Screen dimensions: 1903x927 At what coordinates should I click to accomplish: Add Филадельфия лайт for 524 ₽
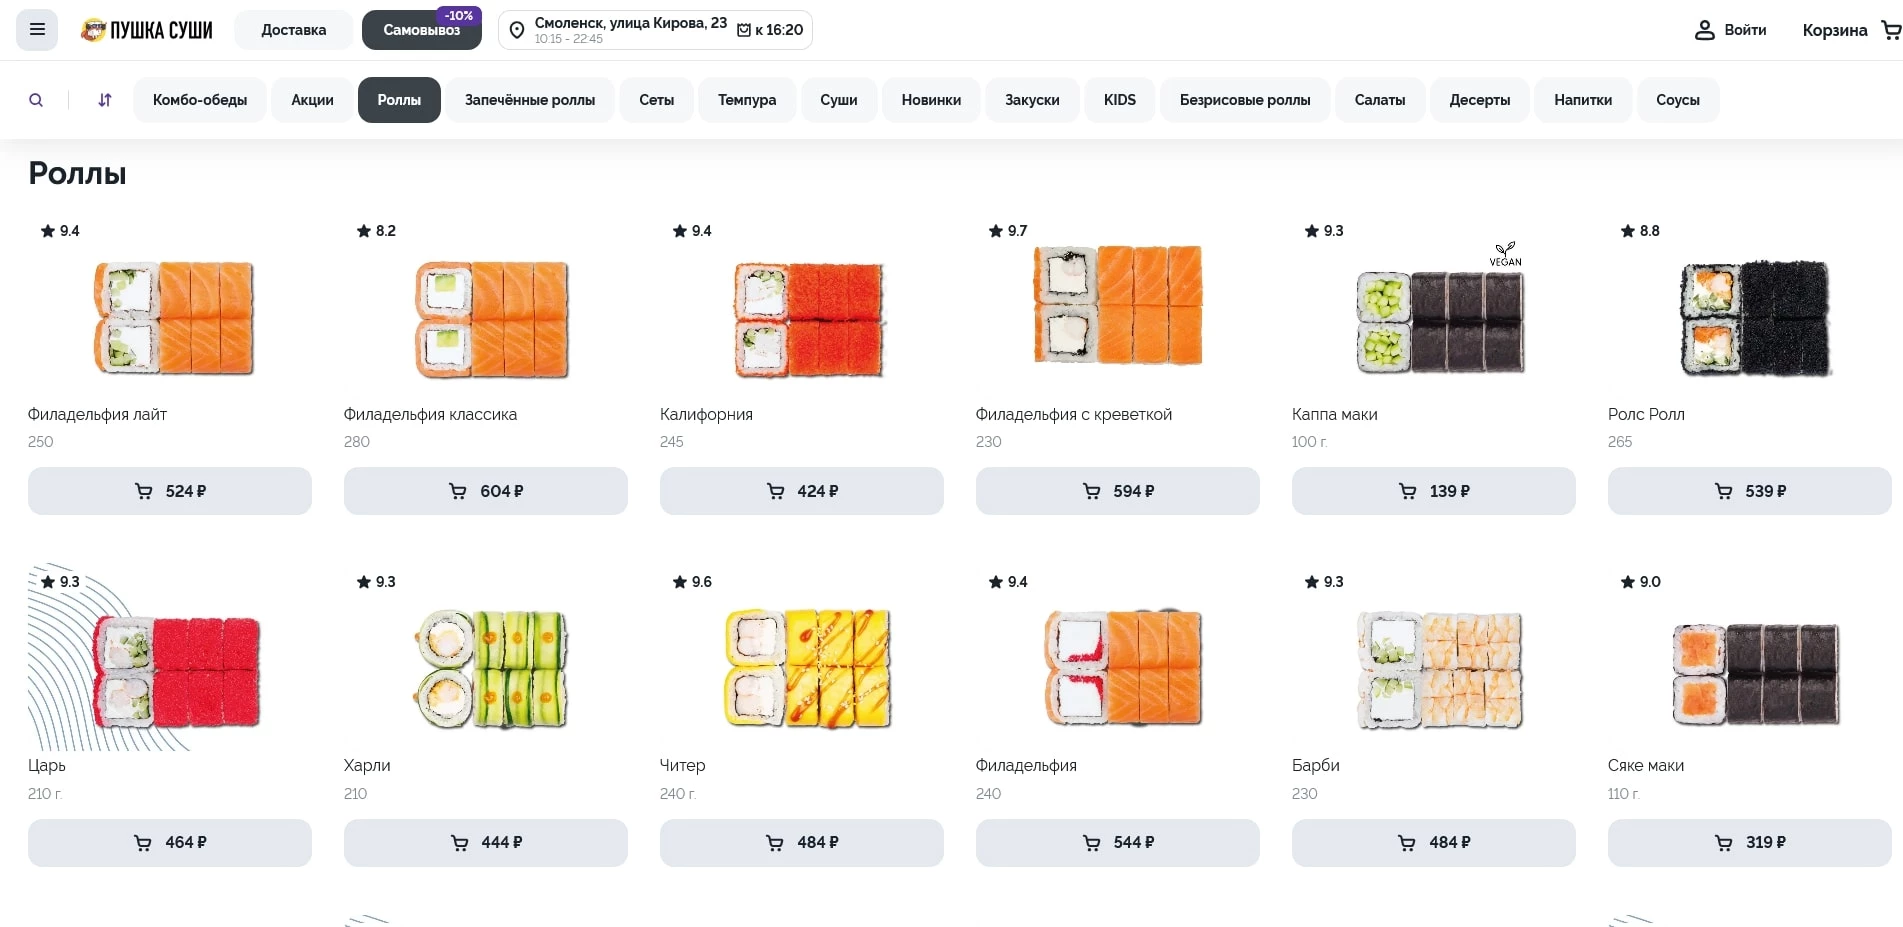[x=170, y=491]
